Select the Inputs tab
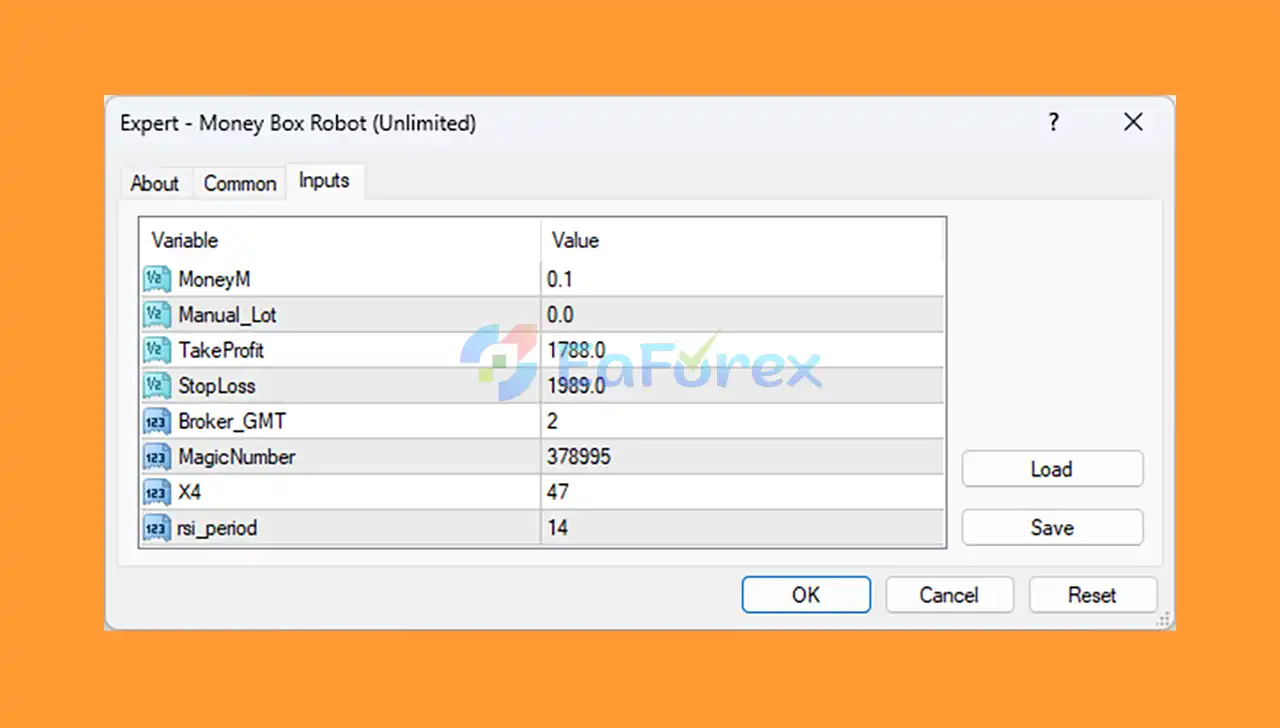Image resolution: width=1280 pixels, height=728 pixels. click(324, 181)
